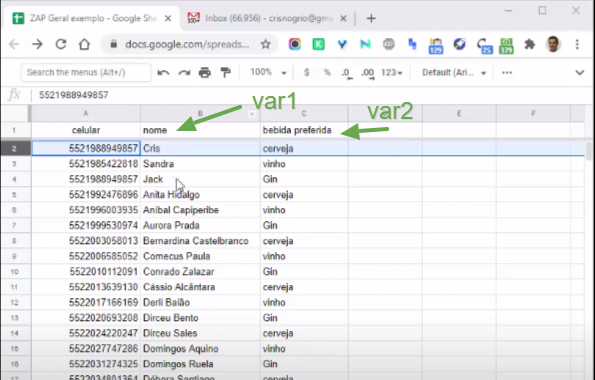Click the undo icon in toolbar
Viewport: 595px width, 380px height.
[163, 73]
